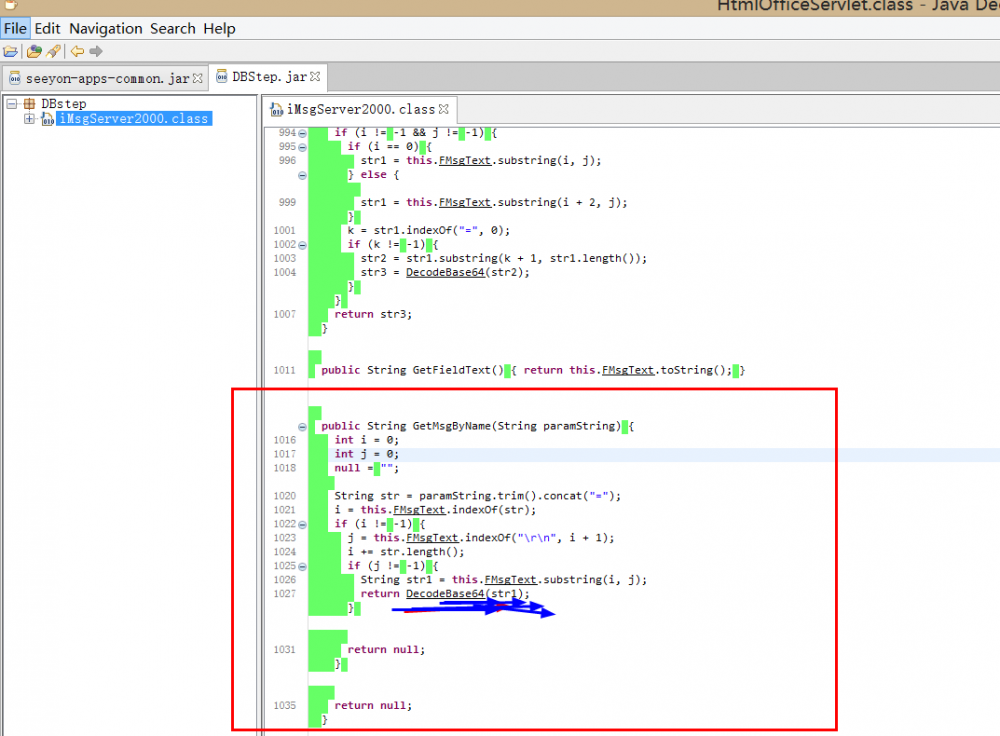Follow FMsgText link on line 1026
1000x736 pixels.
tap(510, 580)
